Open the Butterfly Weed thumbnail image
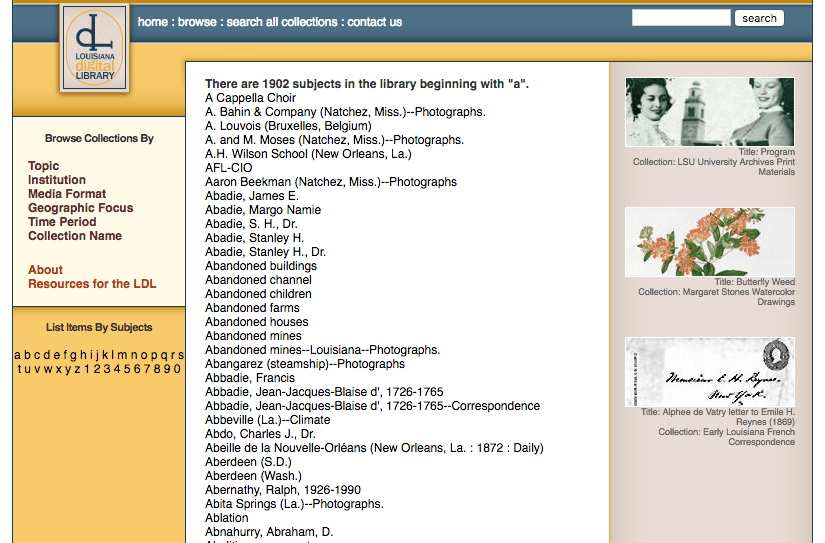The height and width of the screenshot is (543, 825). click(710, 242)
